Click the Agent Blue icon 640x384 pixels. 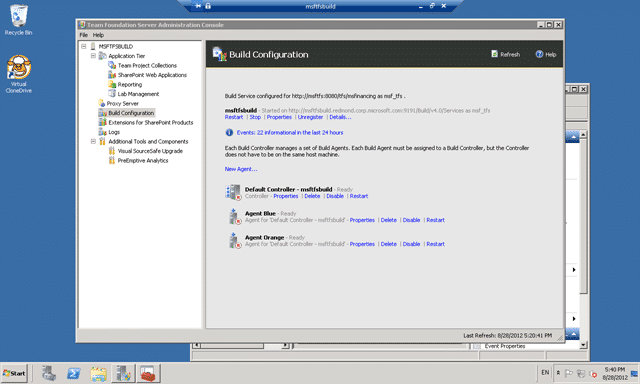[235, 217]
